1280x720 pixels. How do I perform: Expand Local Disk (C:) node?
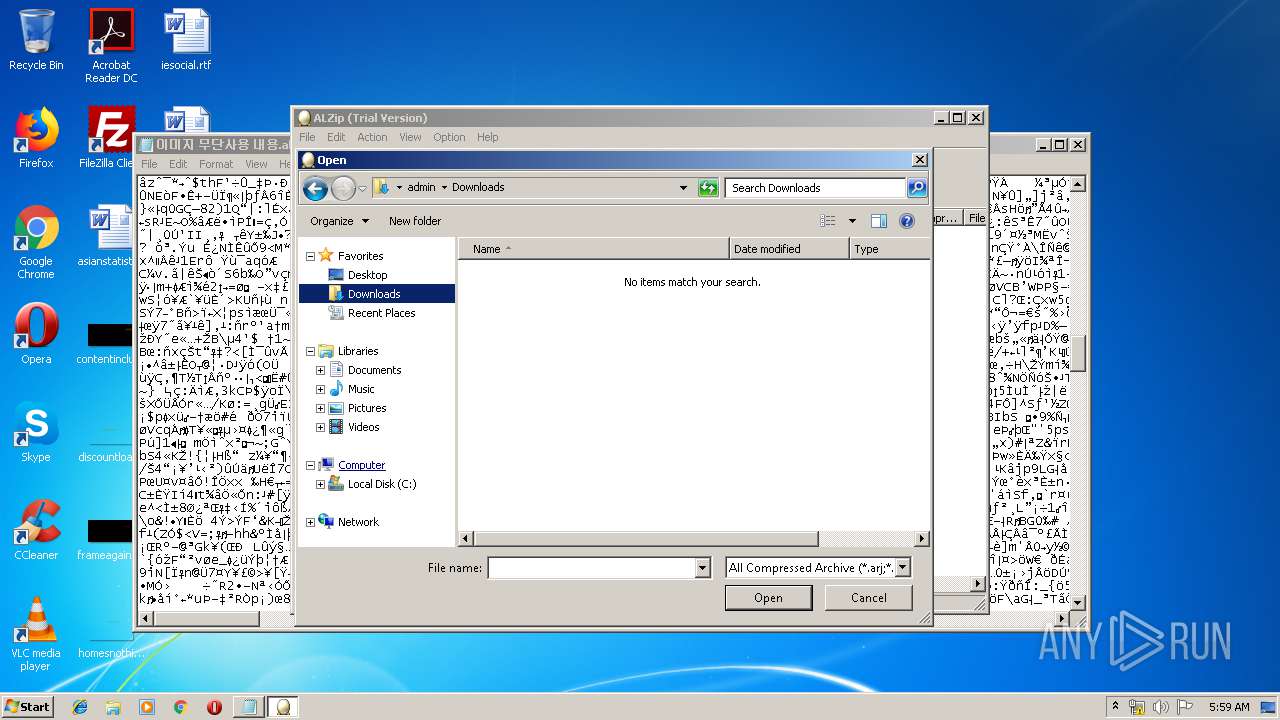coord(321,484)
